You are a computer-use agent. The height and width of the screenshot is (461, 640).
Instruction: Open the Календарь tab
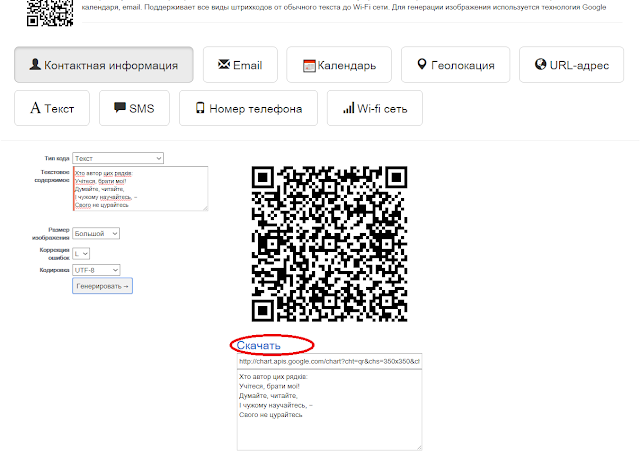[x=339, y=65]
